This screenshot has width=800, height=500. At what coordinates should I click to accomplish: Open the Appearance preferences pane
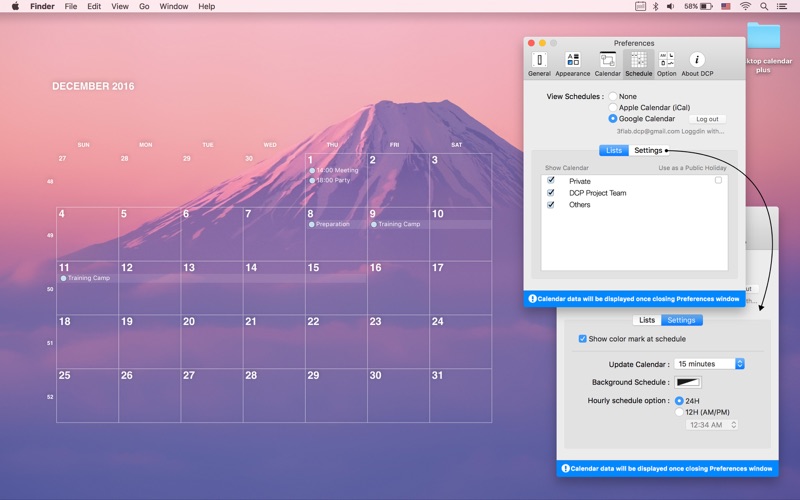(572, 64)
